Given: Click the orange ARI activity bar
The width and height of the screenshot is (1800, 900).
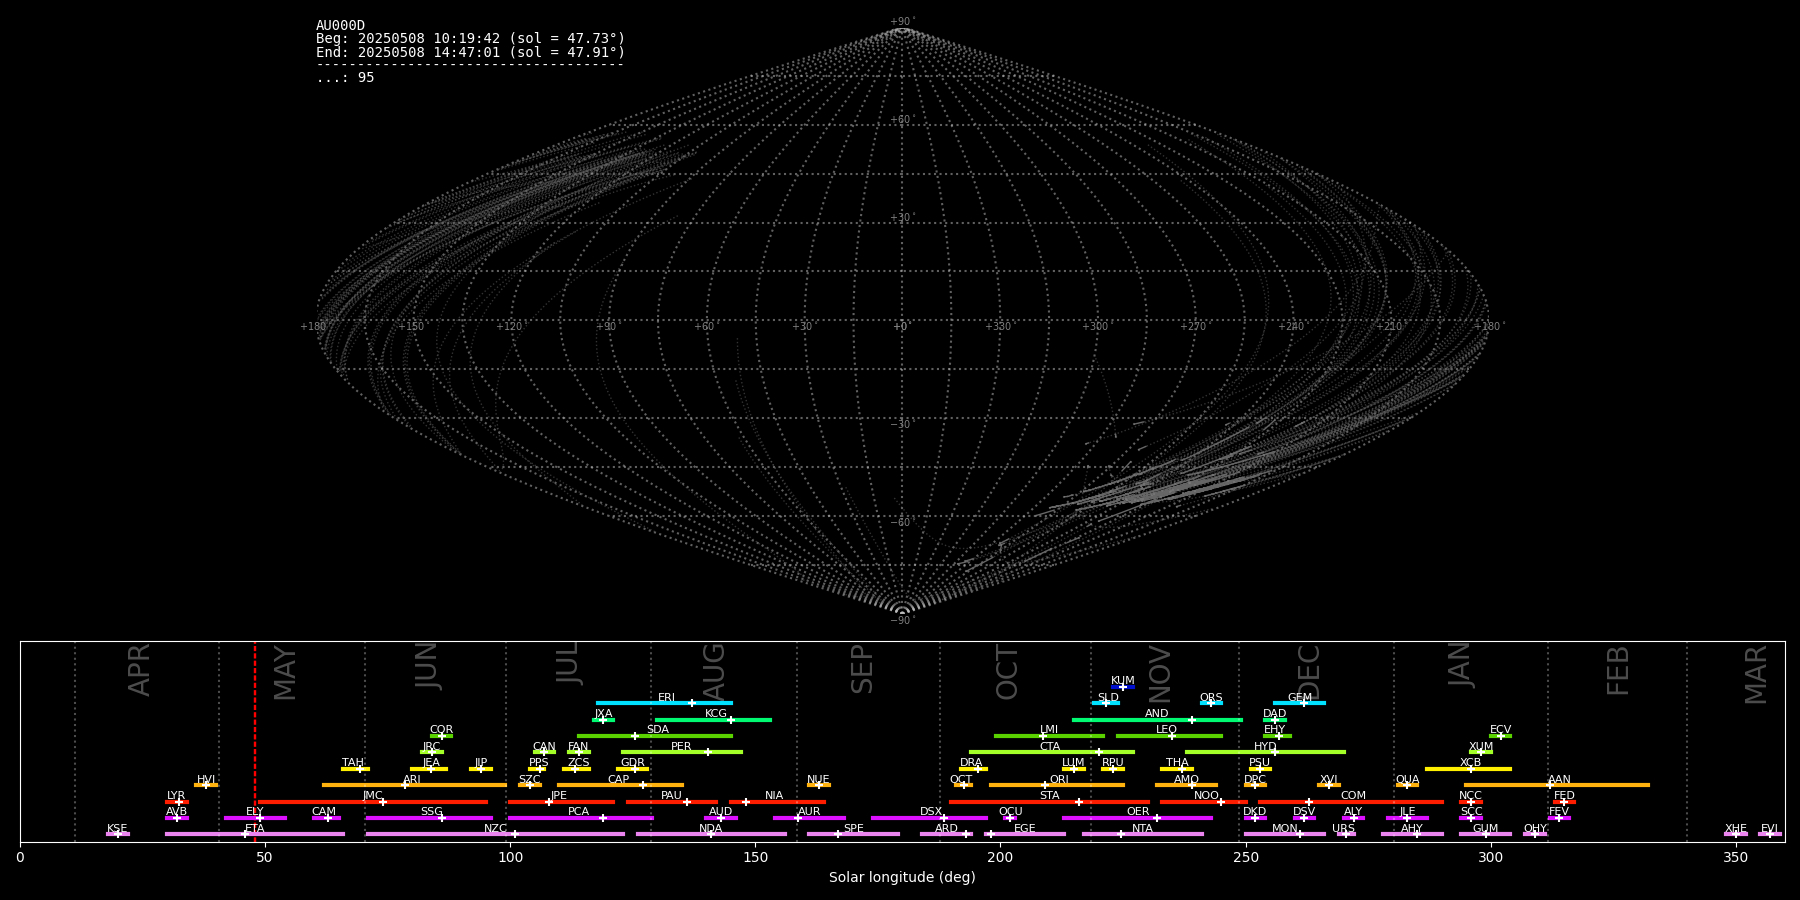Looking at the screenshot, I should coord(414,786).
